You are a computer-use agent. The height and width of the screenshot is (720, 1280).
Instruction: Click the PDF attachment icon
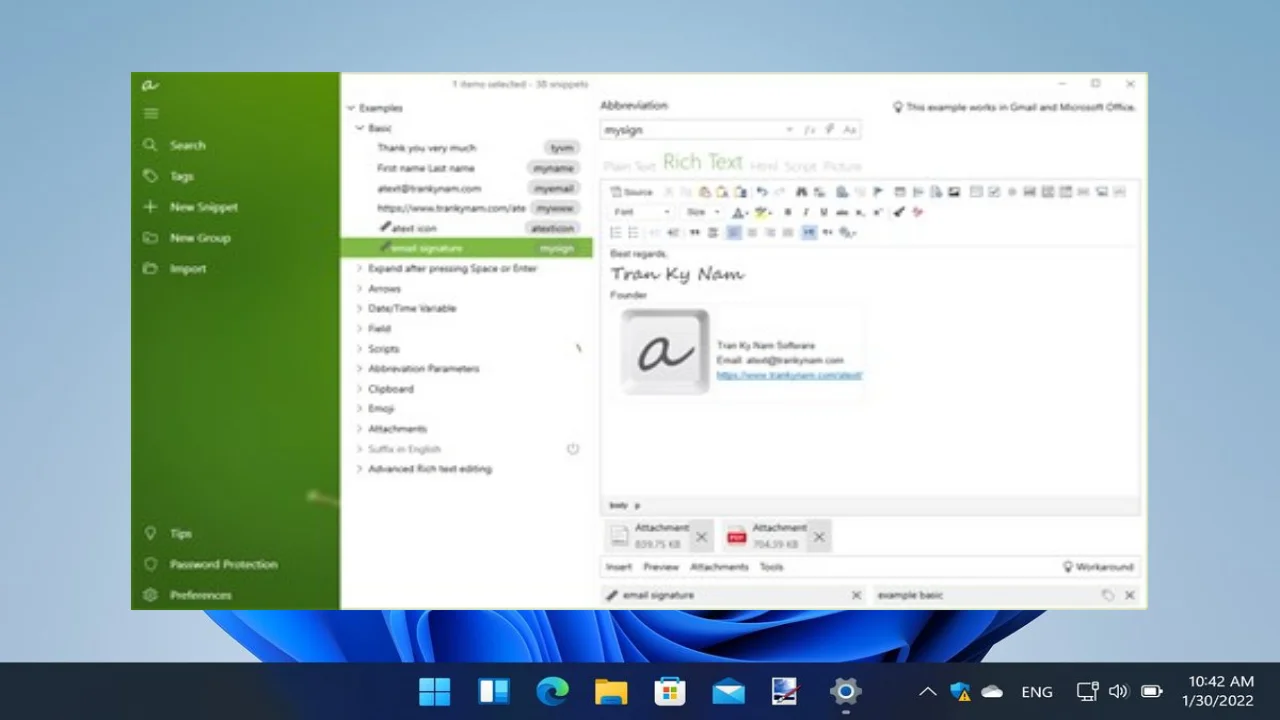pyautogui.click(x=737, y=537)
